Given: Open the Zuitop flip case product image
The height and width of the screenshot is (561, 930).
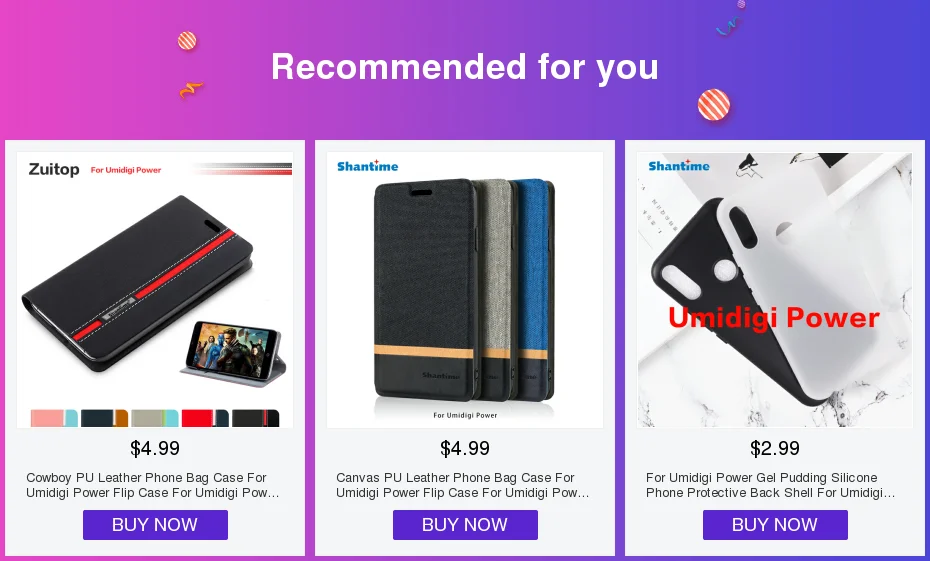Looking at the screenshot, I should [155, 289].
